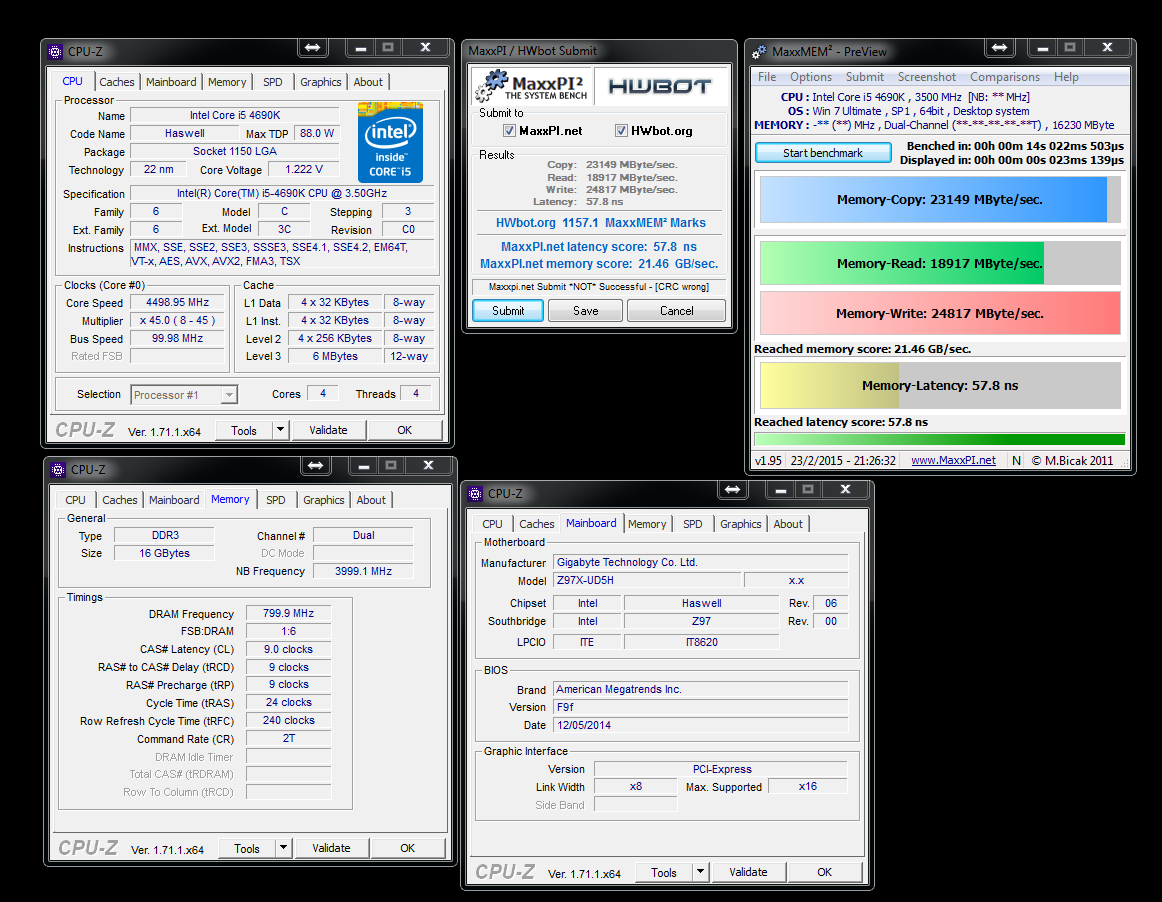The image size is (1162, 902).
Task: Click Start benchmark button
Action: 823,153
